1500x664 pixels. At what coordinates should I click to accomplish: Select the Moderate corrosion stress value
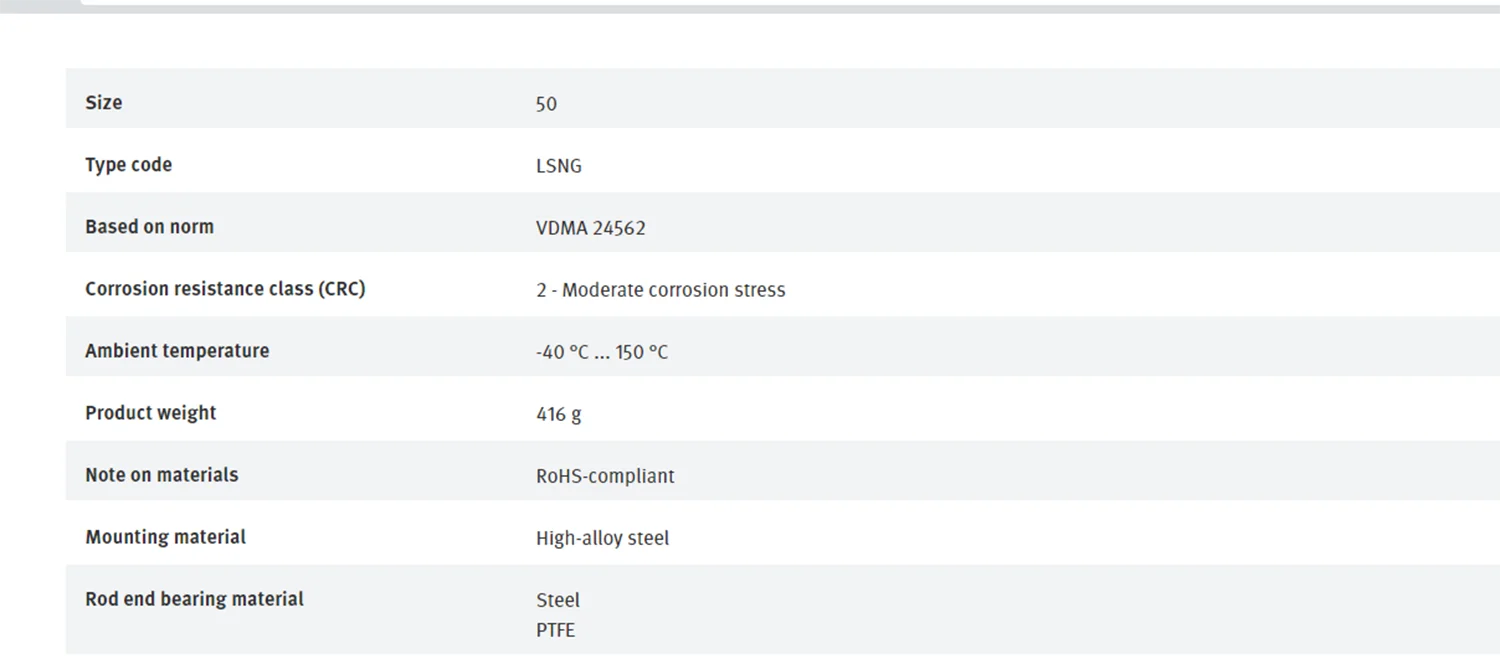[660, 290]
